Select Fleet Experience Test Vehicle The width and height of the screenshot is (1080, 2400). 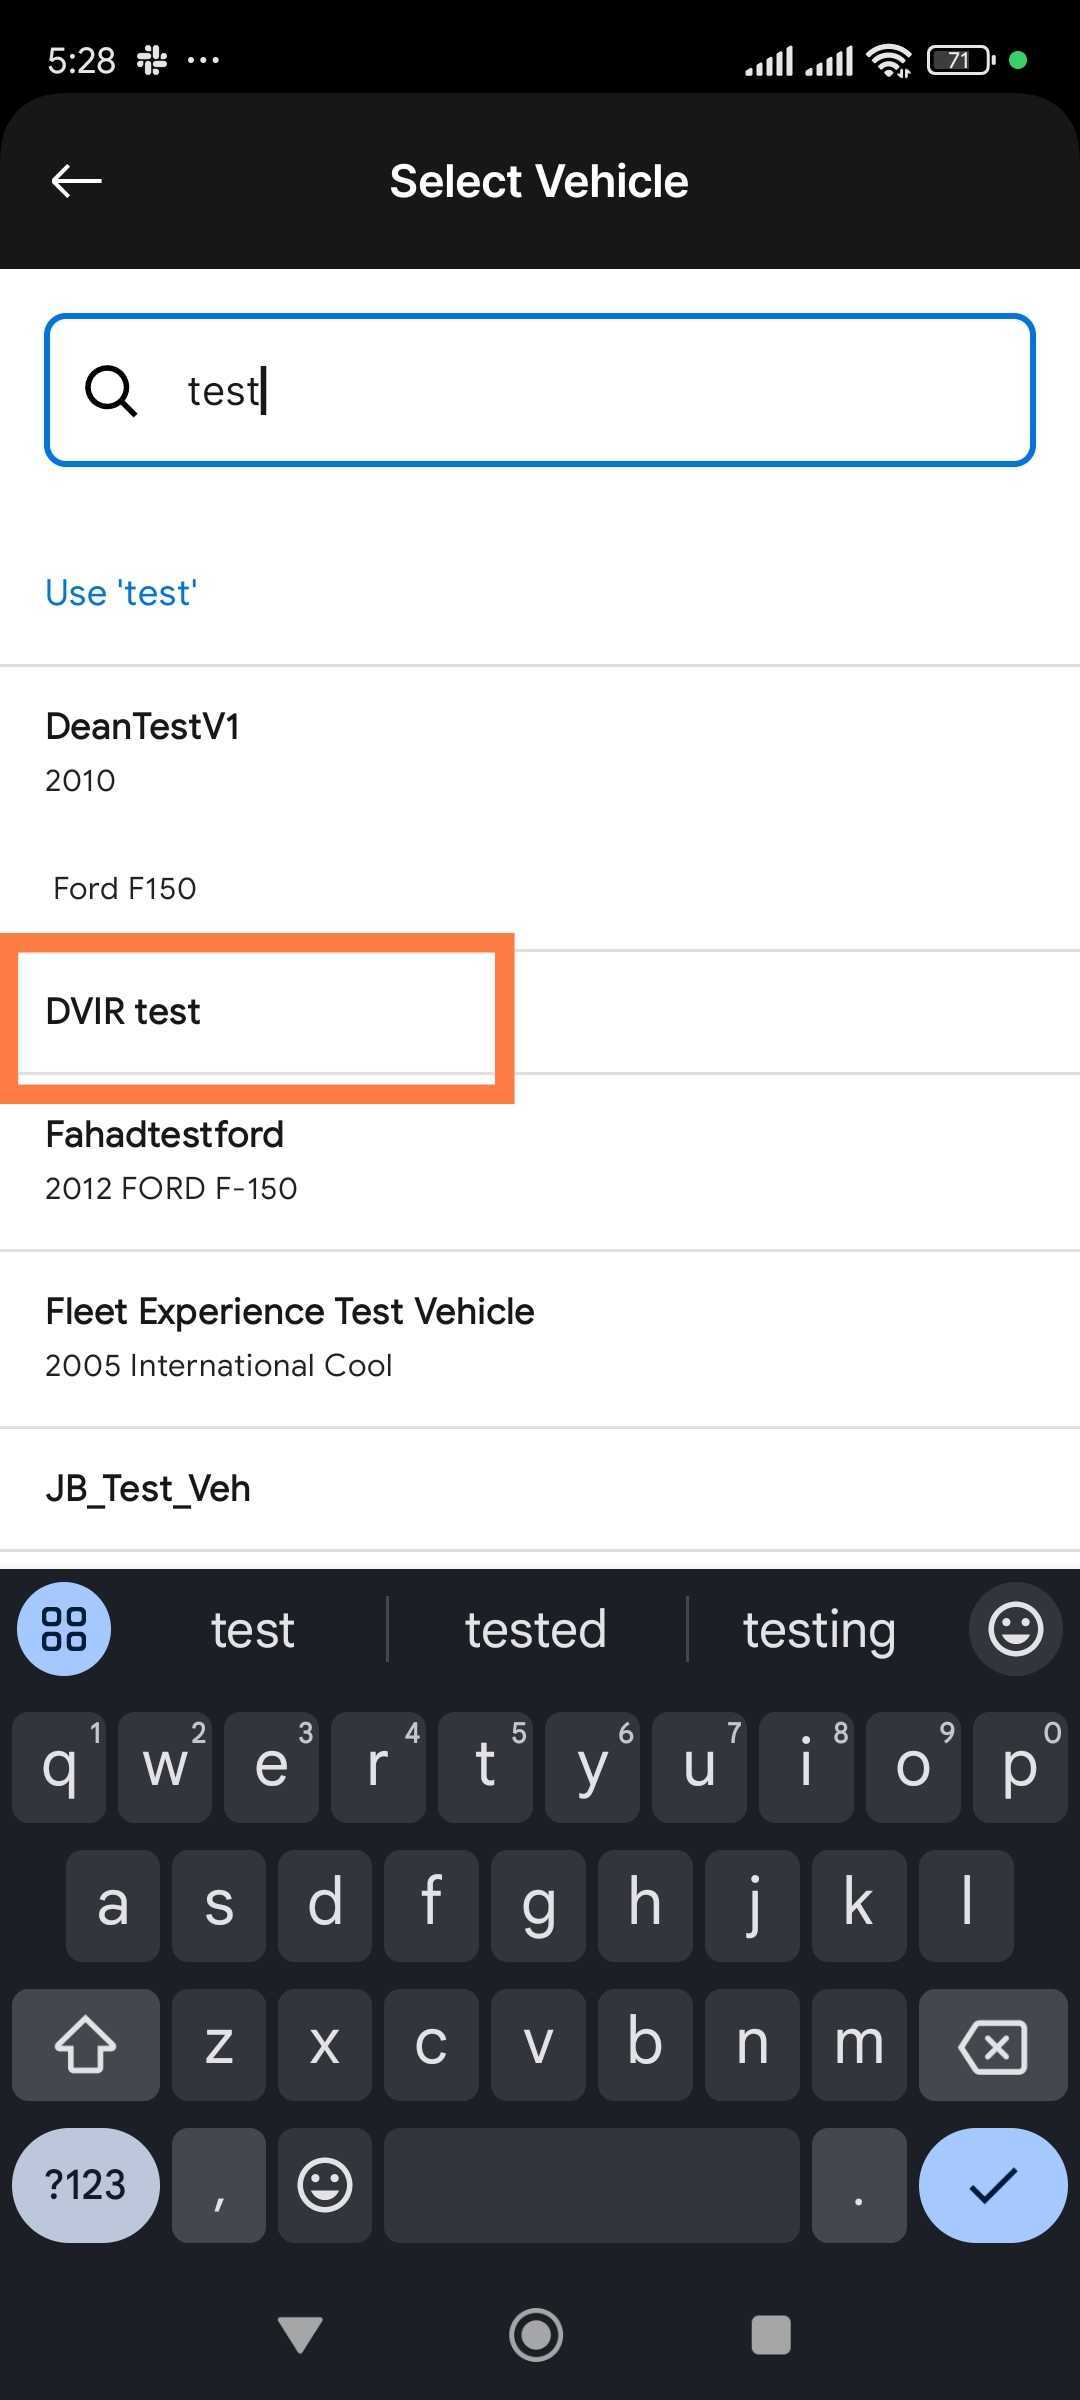tap(290, 1337)
